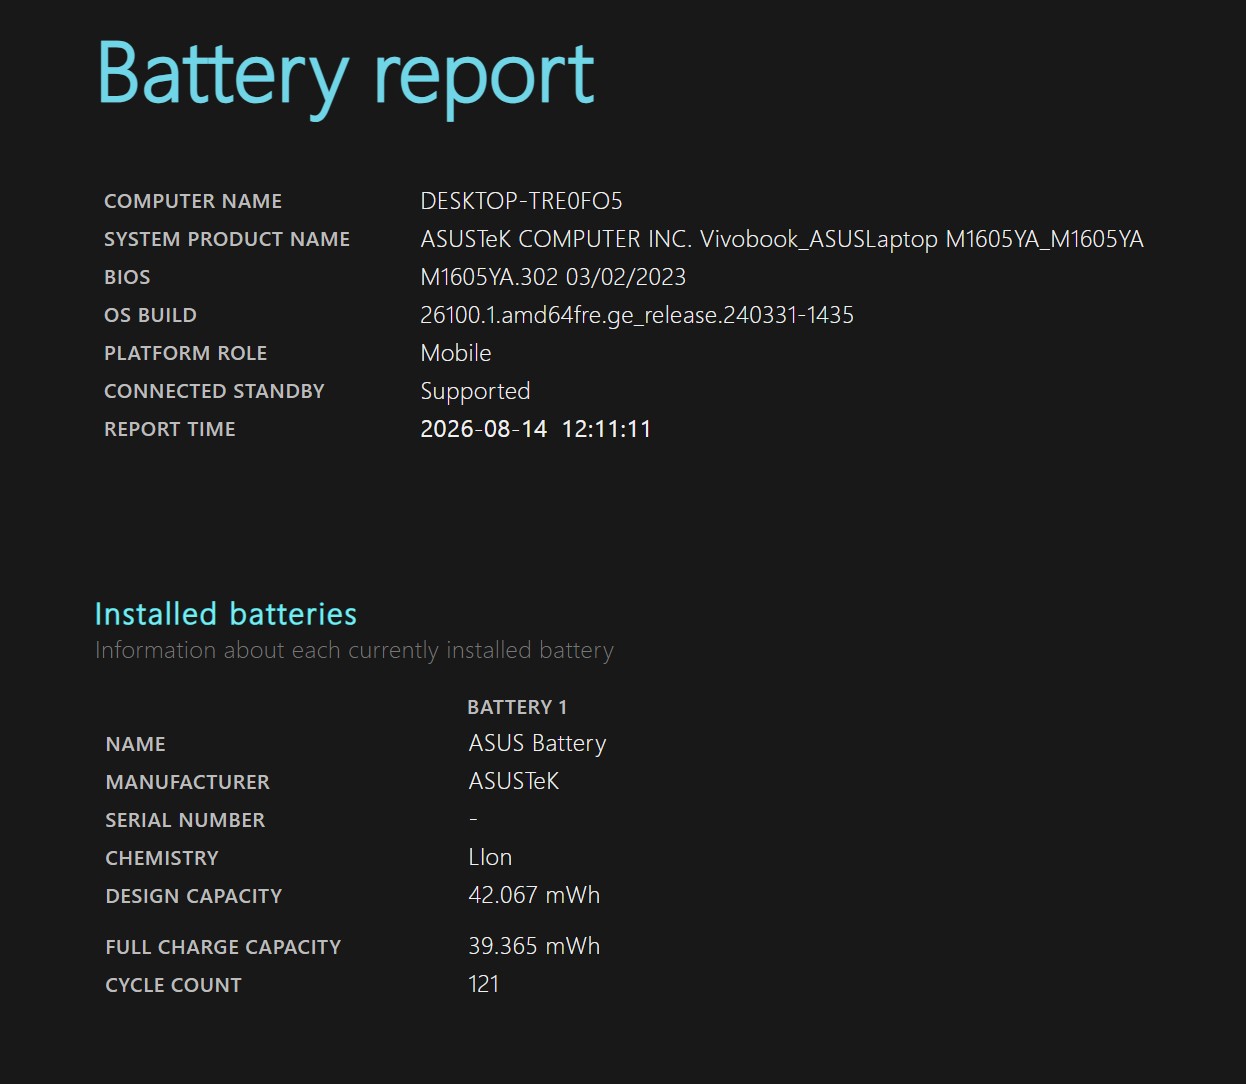Select the CYCLE COUNT label
This screenshot has width=1246, height=1084.
(173, 985)
